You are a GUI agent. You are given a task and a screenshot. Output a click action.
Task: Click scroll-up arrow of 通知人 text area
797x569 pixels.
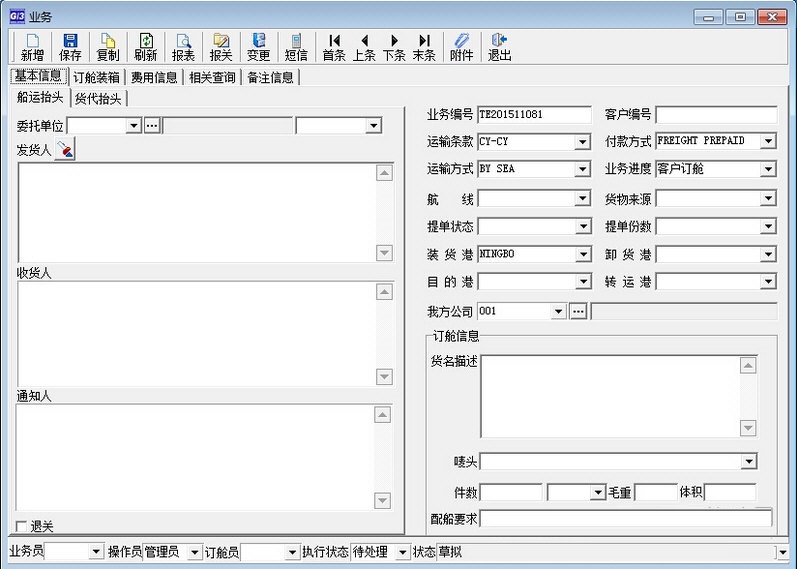tap(382, 415)
